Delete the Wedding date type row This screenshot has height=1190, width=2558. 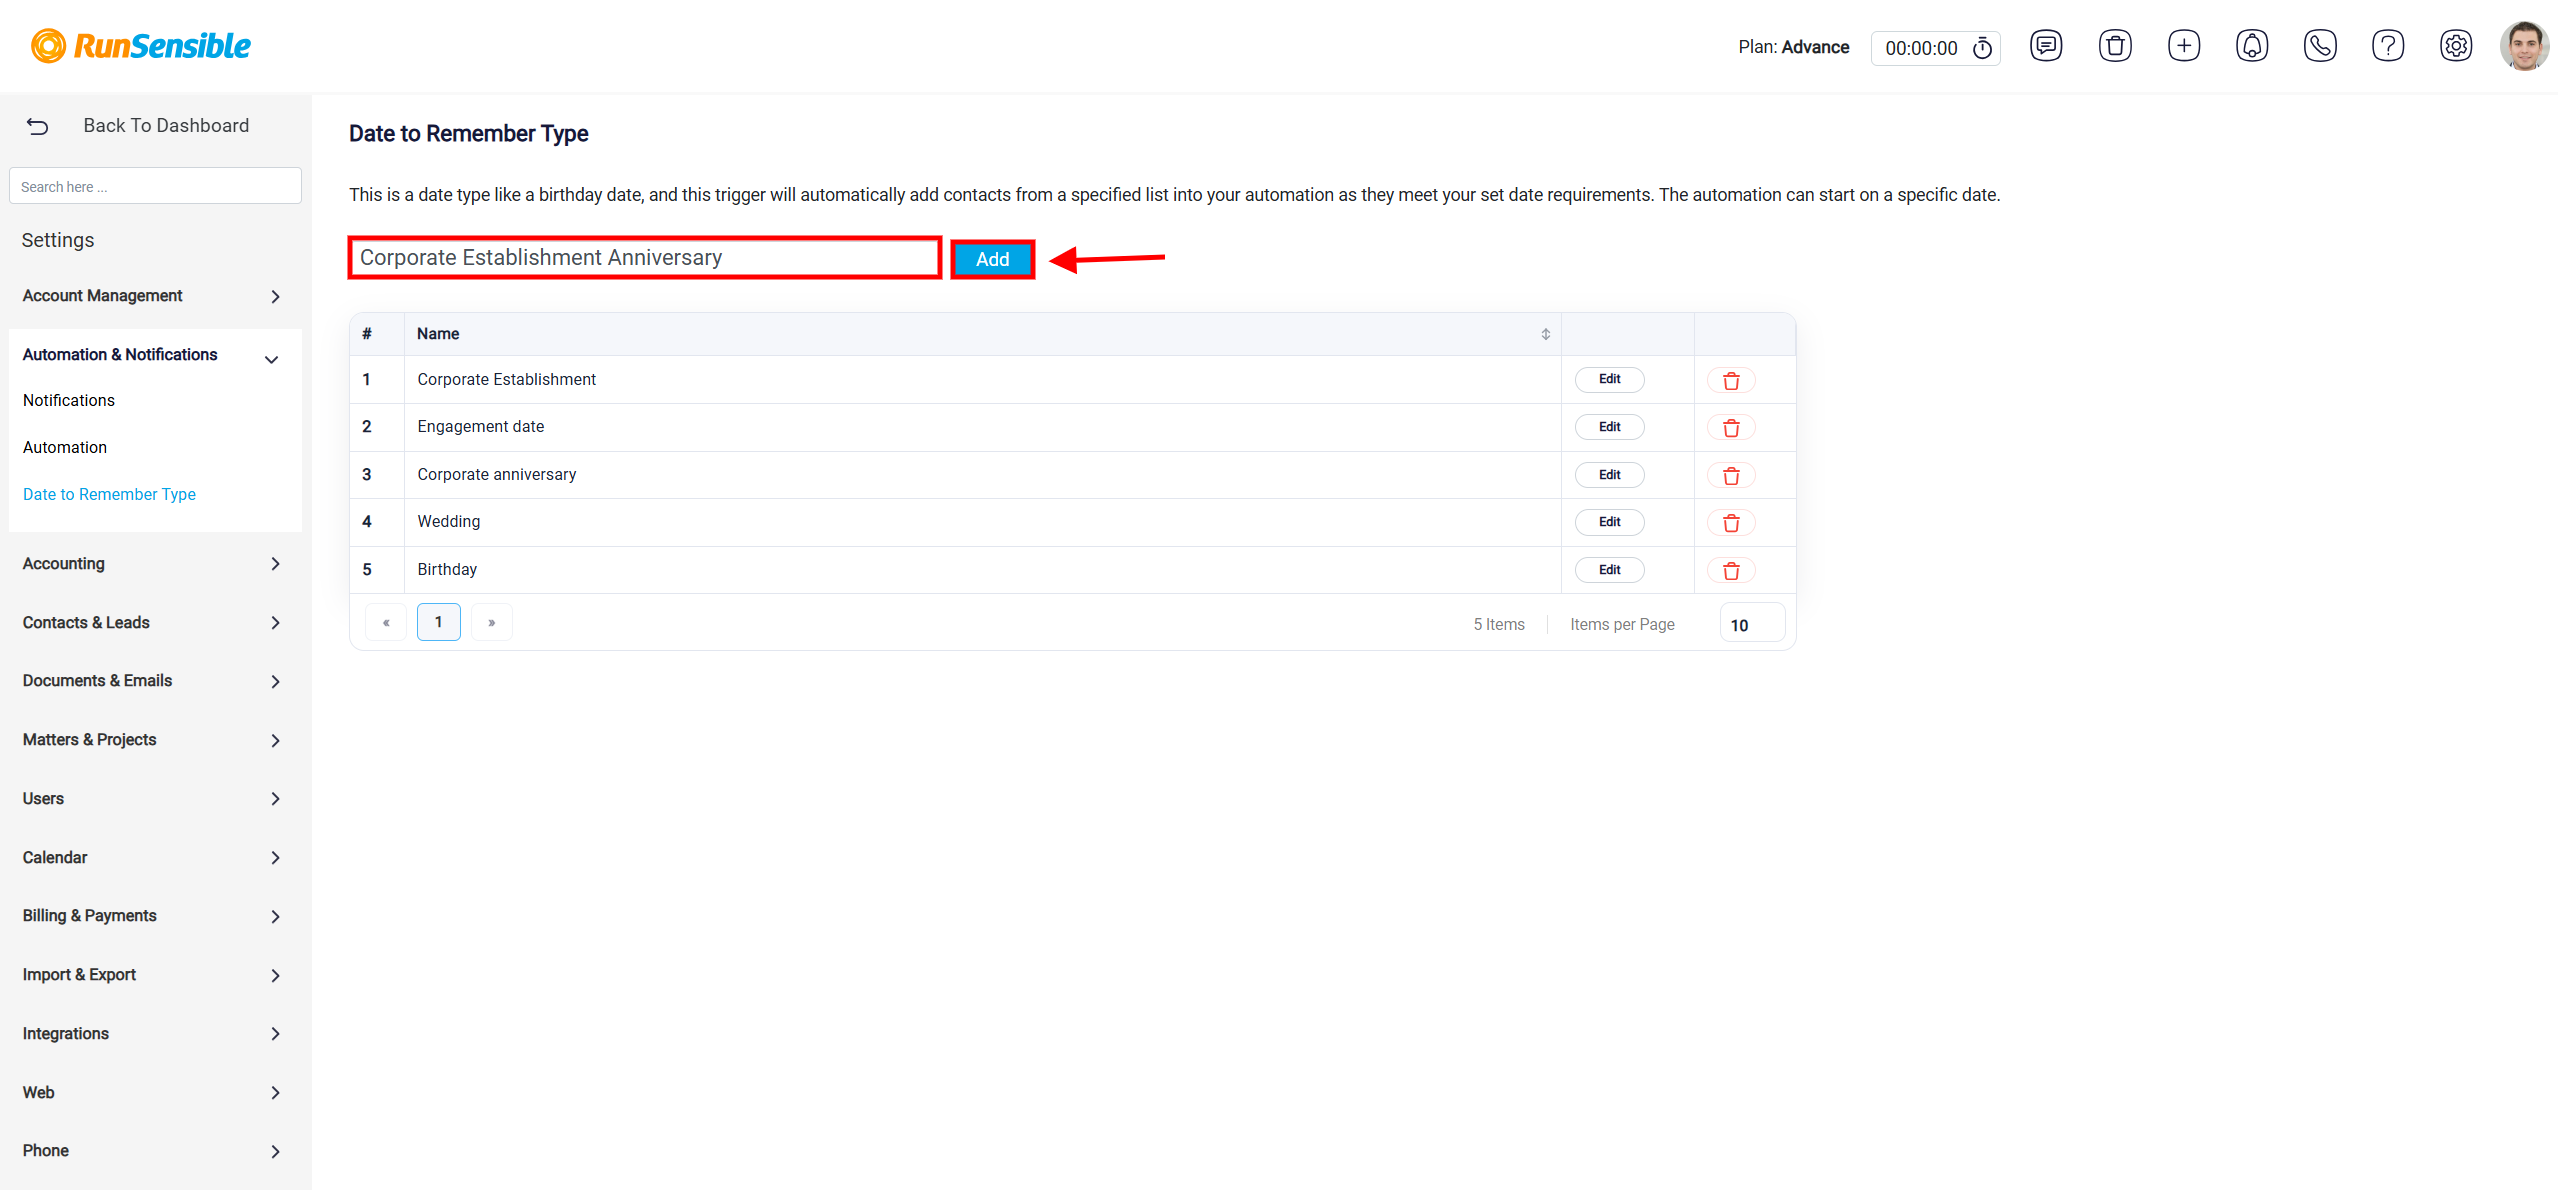[x=1731, y=523]
